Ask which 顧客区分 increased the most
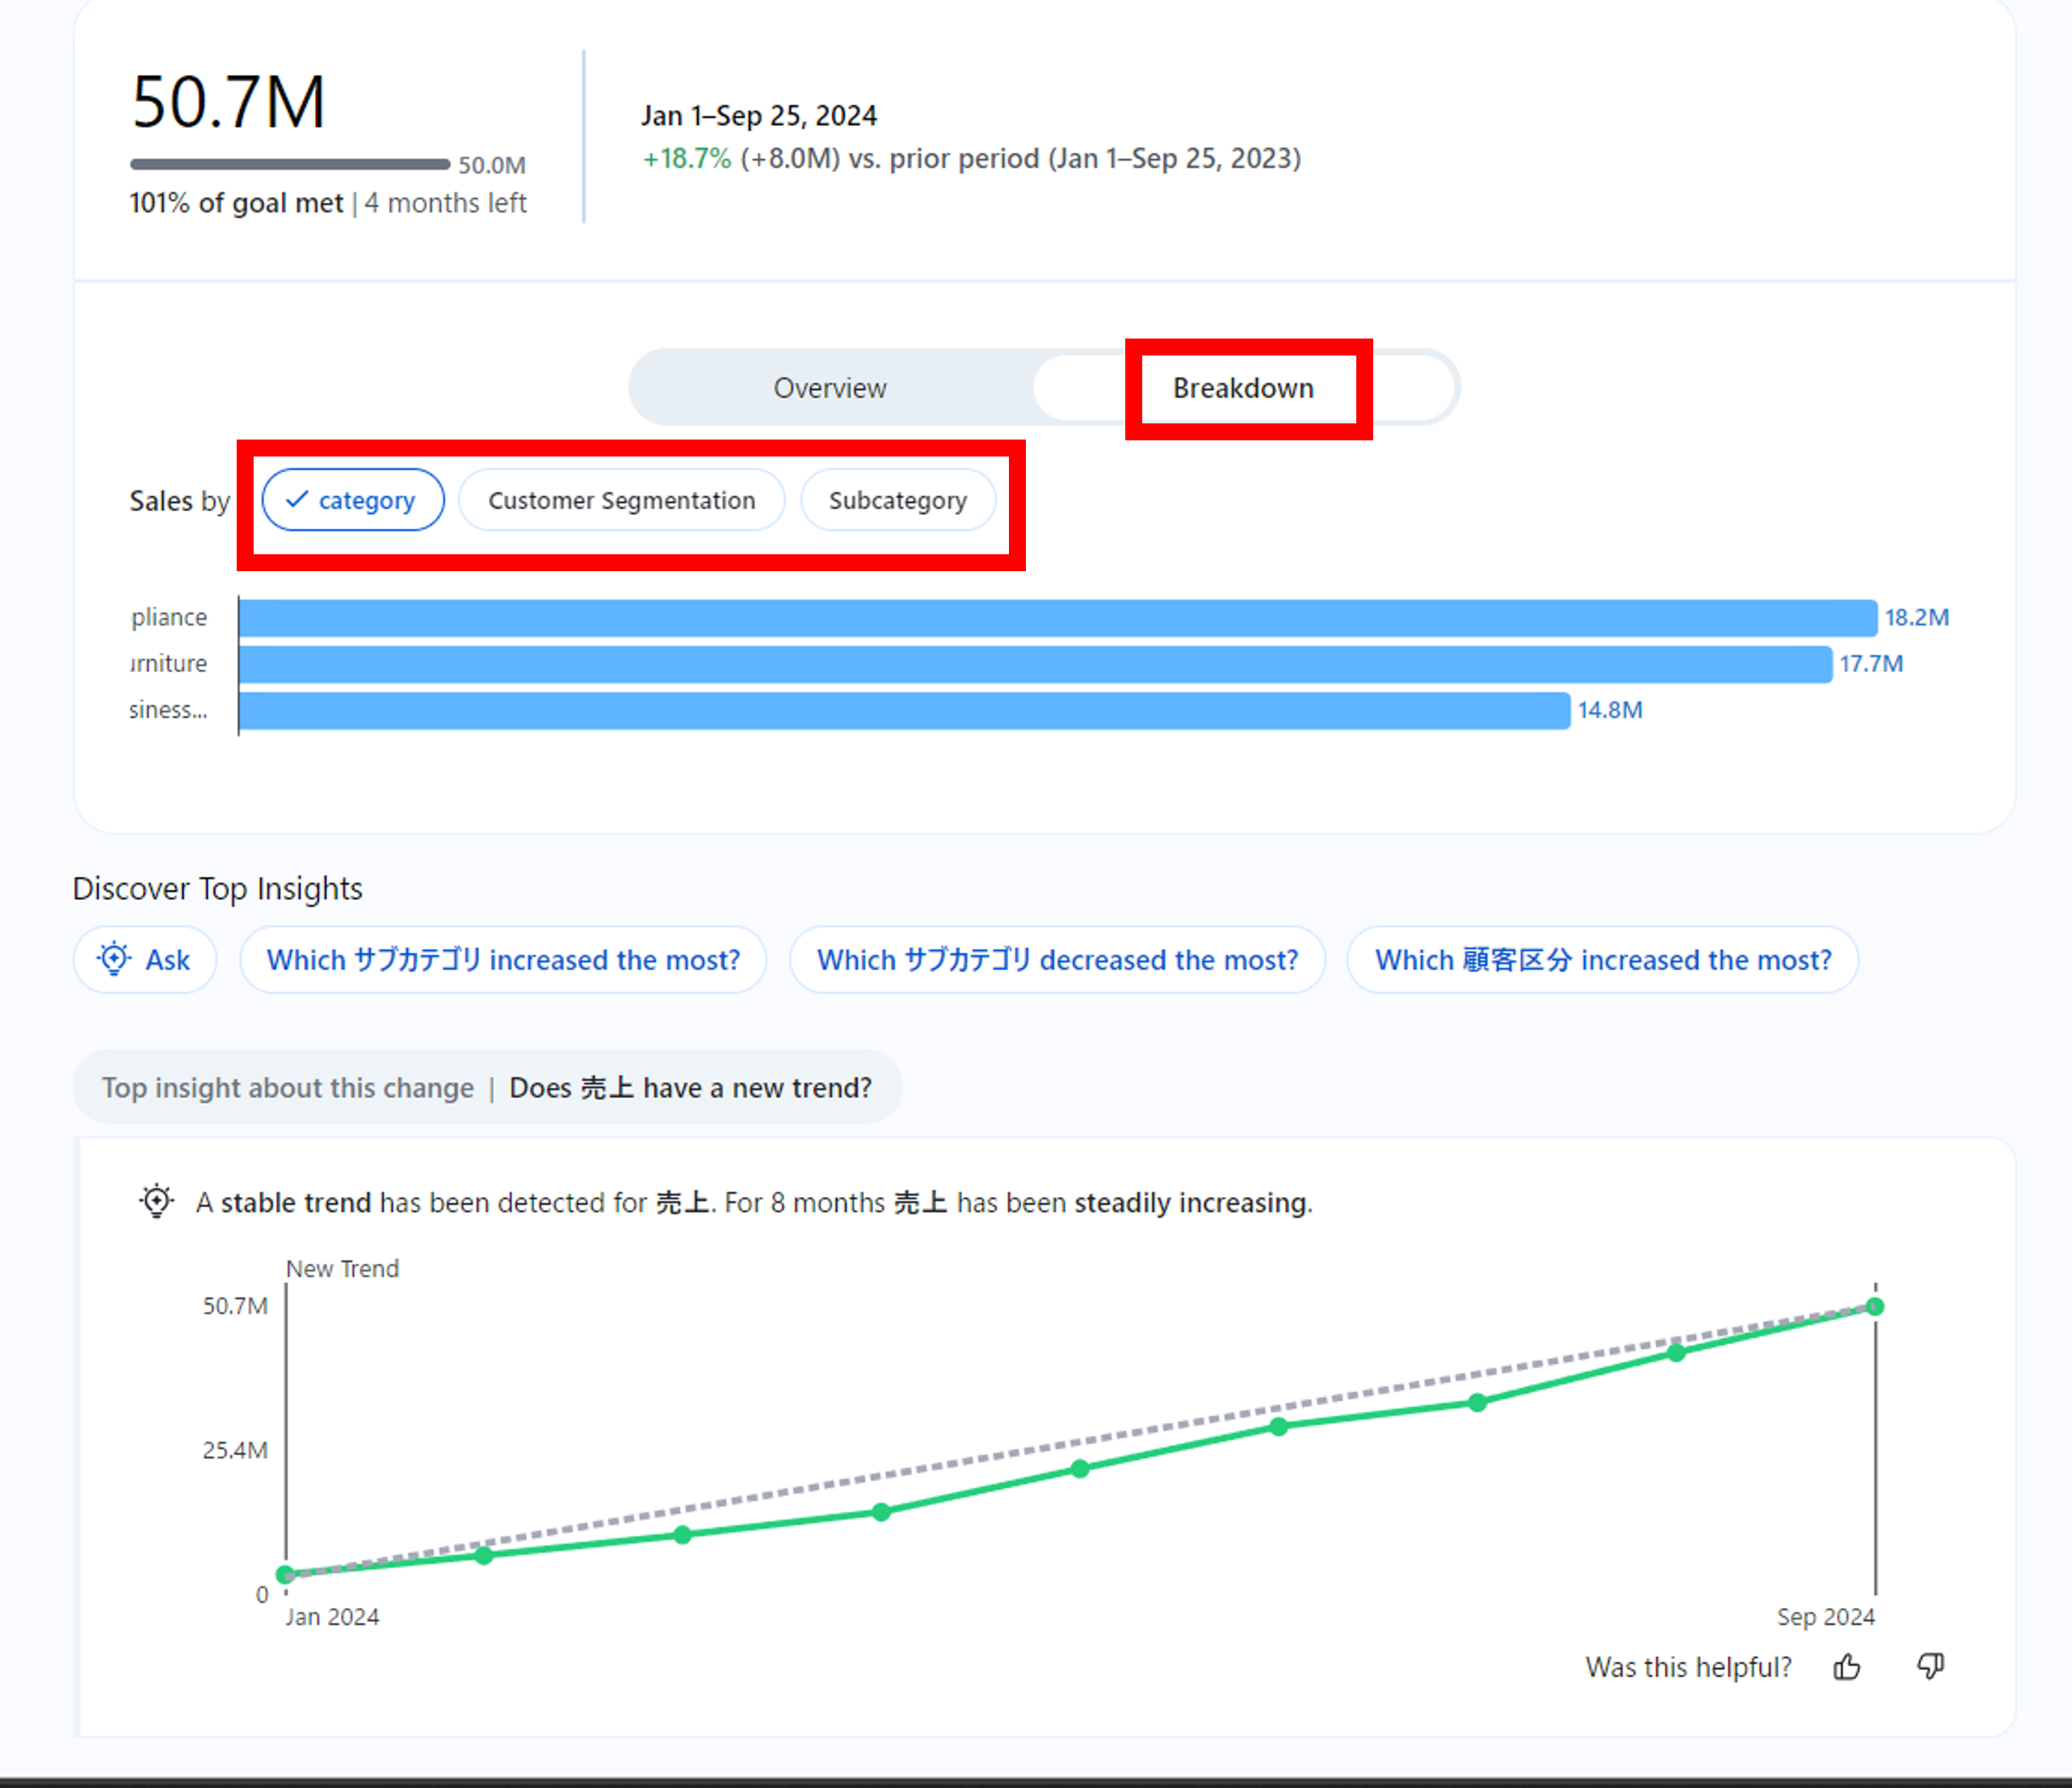The height and width of the screenshot is (1788, 2072). pos(1603,960)
